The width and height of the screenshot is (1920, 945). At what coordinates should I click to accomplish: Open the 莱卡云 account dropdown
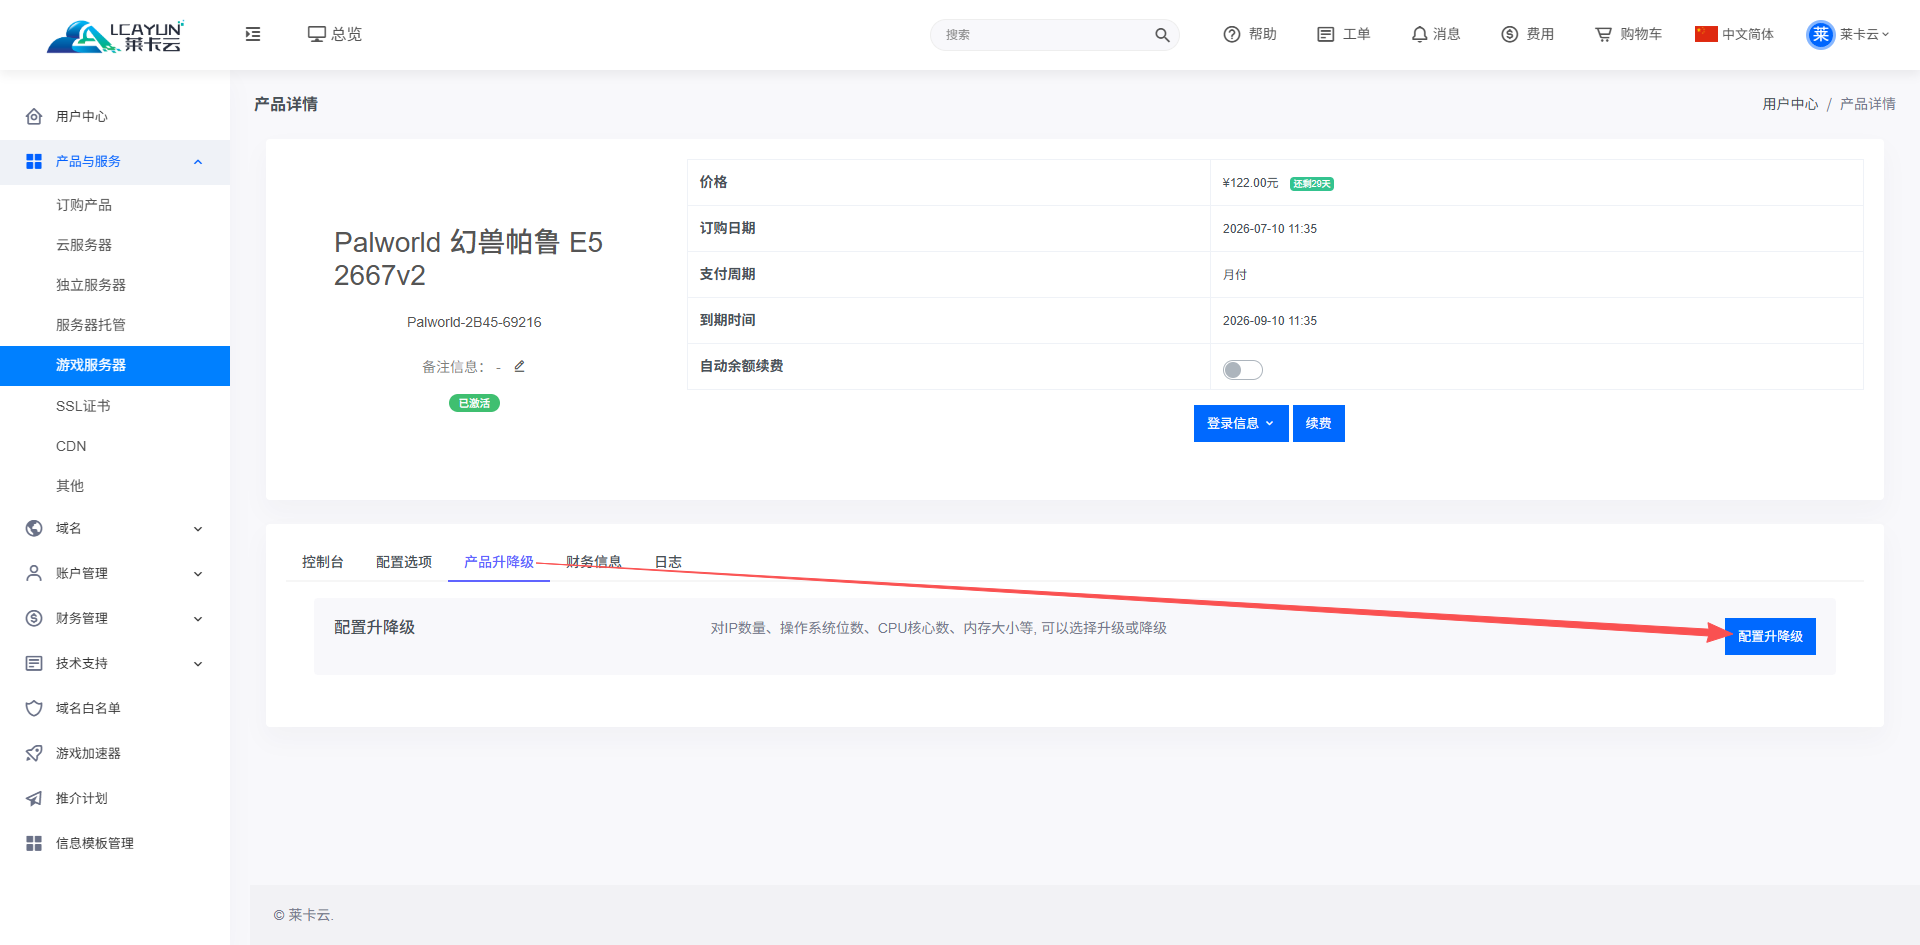tap(1864, 34)
